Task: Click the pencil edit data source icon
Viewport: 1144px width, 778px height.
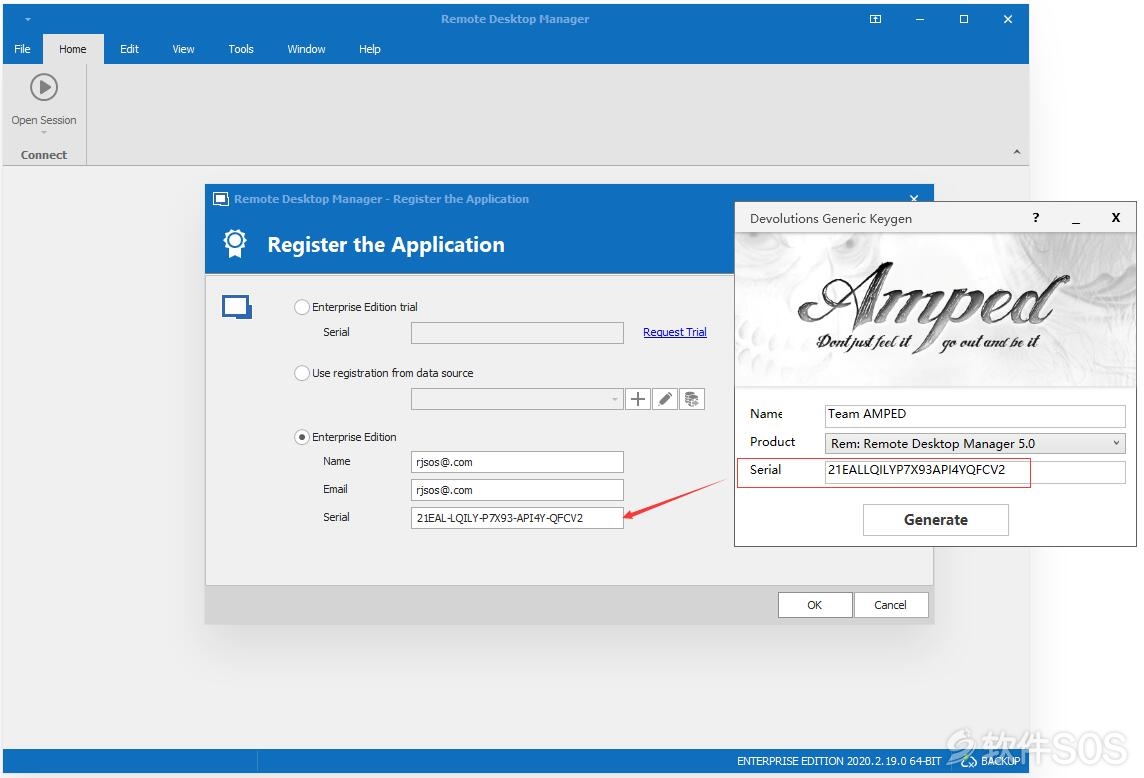Action: pos(665,399)
